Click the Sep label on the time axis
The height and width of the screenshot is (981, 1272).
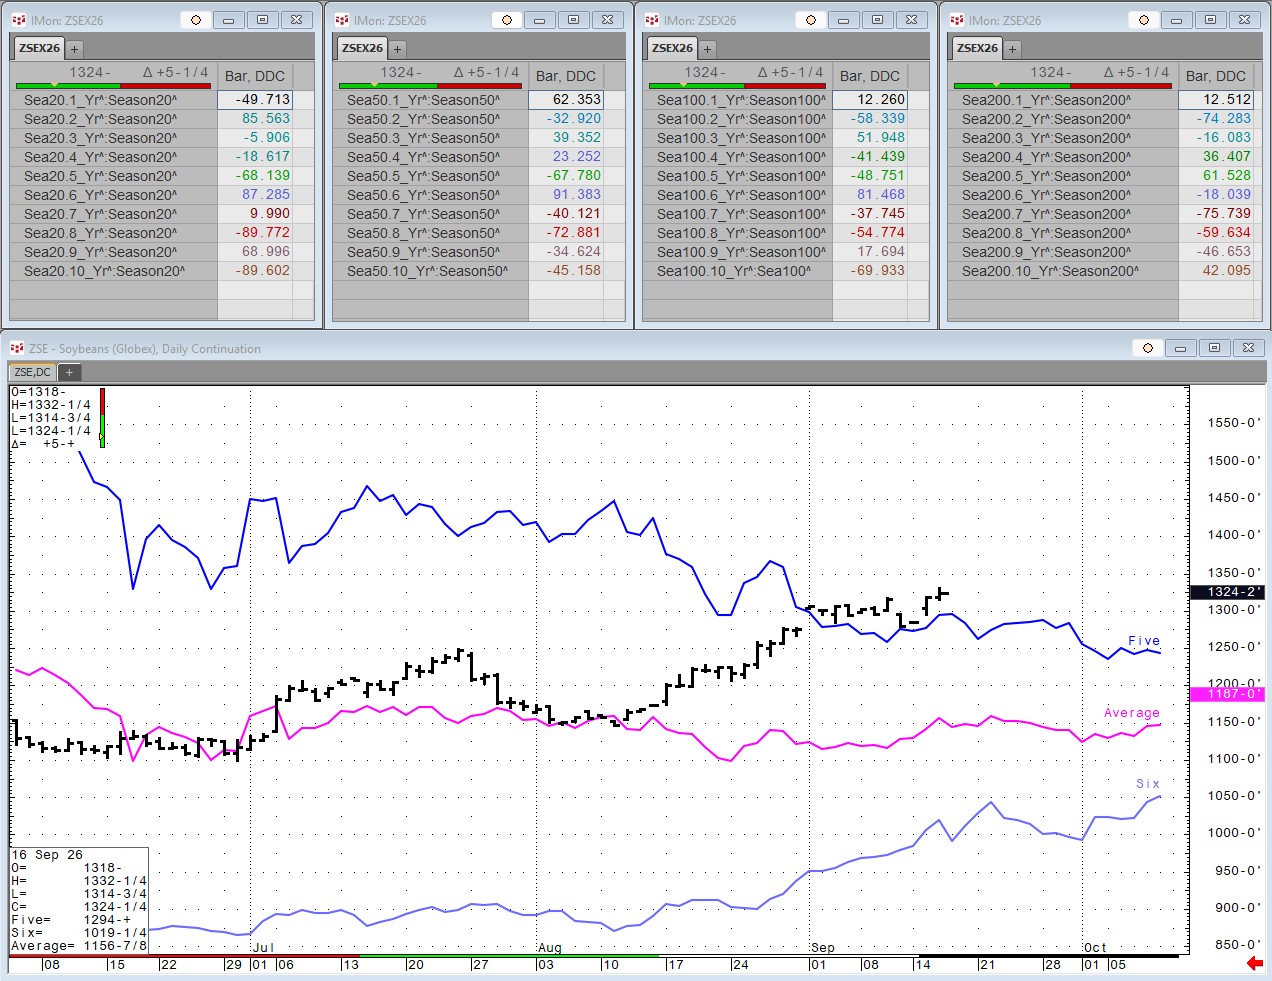click(823, 947)
